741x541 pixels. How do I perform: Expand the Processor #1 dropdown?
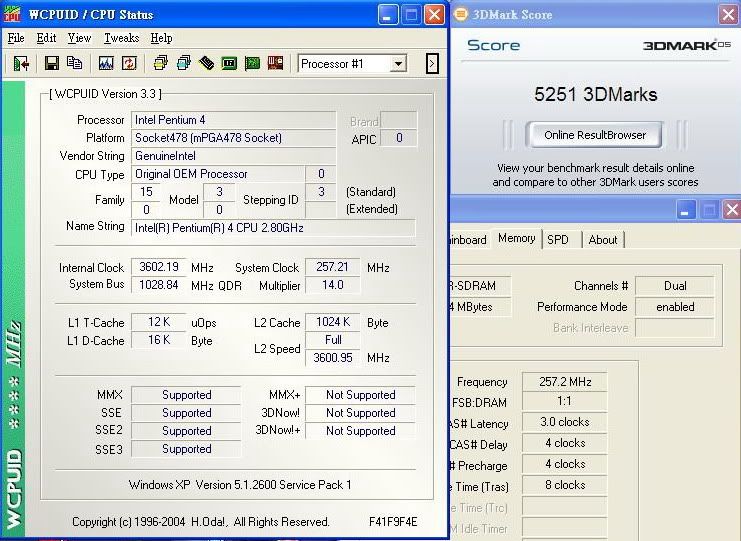pyautogui.click(x=398, y=64)
